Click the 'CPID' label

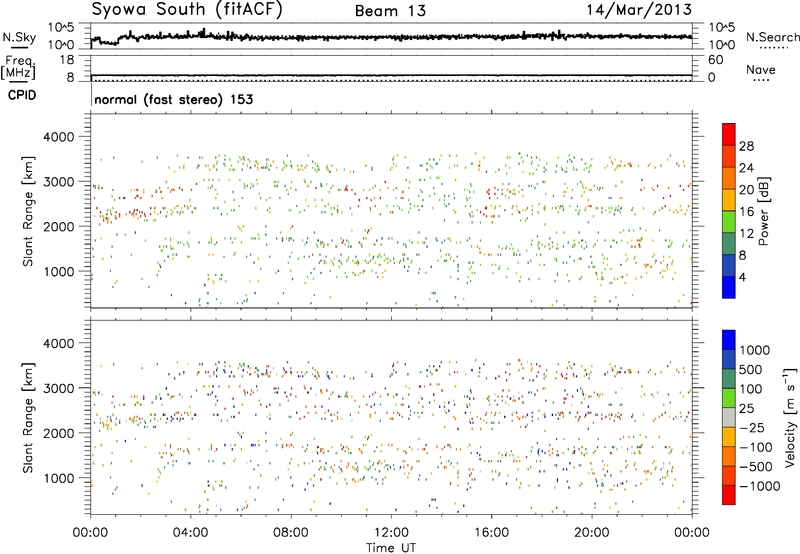pos(22,95)
